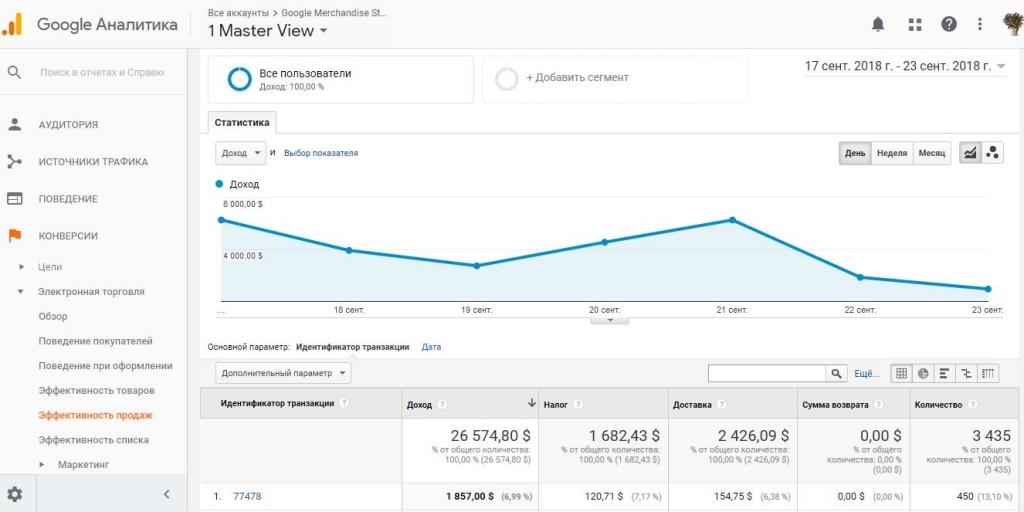This screenshot has width=1024, height=512.
Task: Open the Эффективность товаров report
Action: pos(97,391)
